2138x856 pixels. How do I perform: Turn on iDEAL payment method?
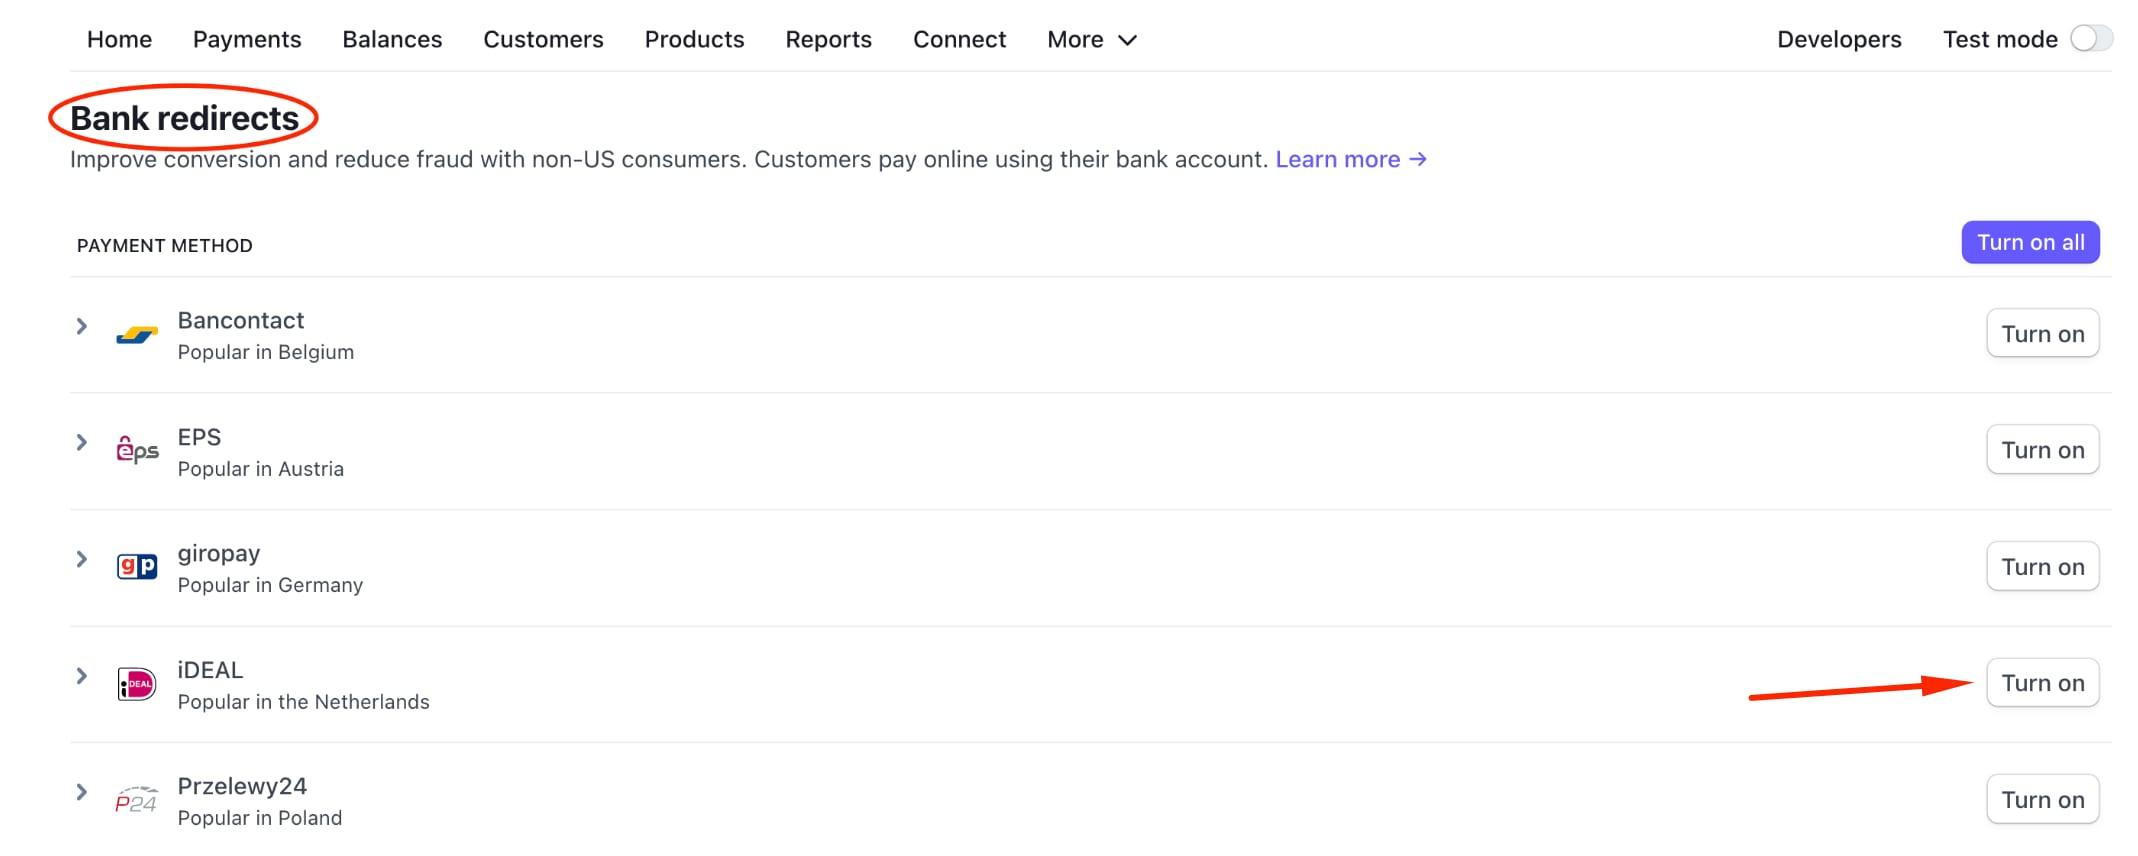coord(2042,683)
